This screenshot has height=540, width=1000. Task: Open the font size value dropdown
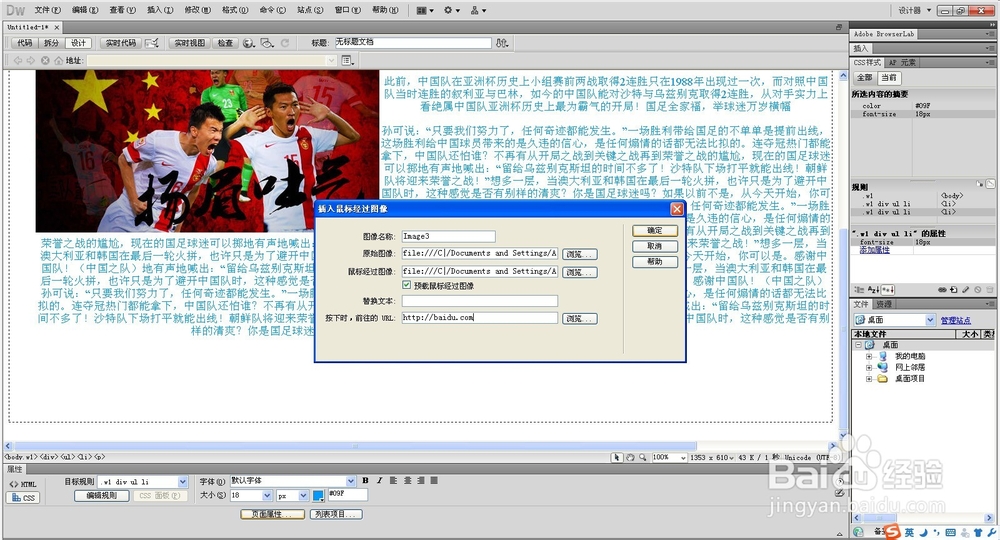point(267,495)
